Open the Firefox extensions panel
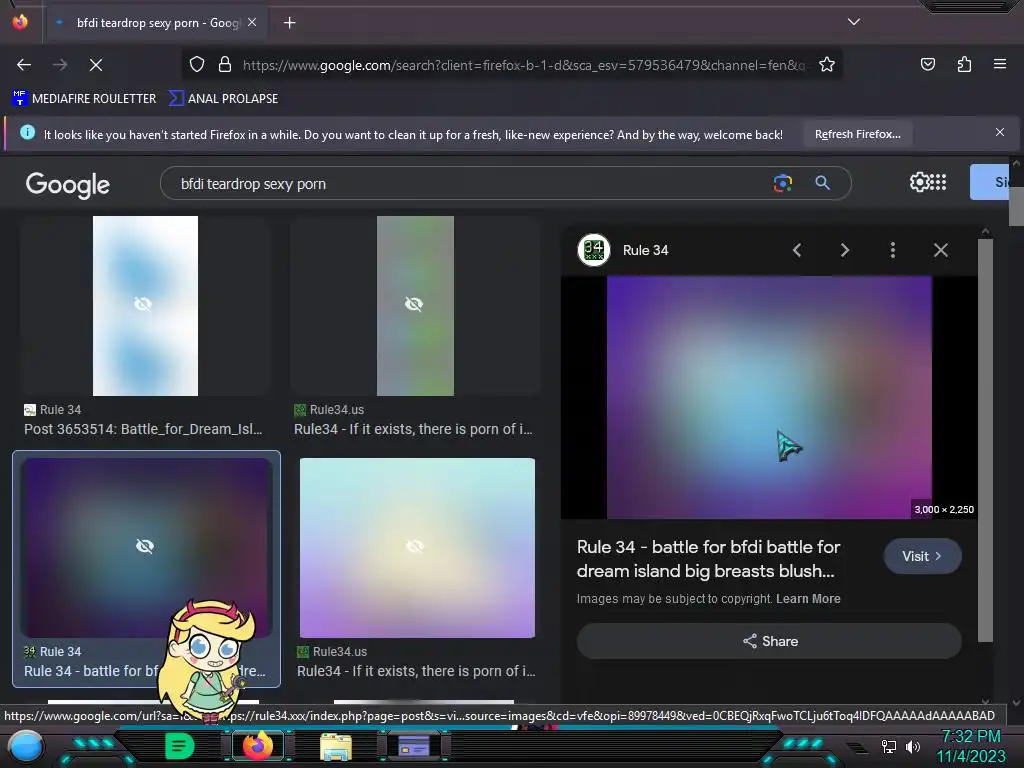 pos(964,64)
